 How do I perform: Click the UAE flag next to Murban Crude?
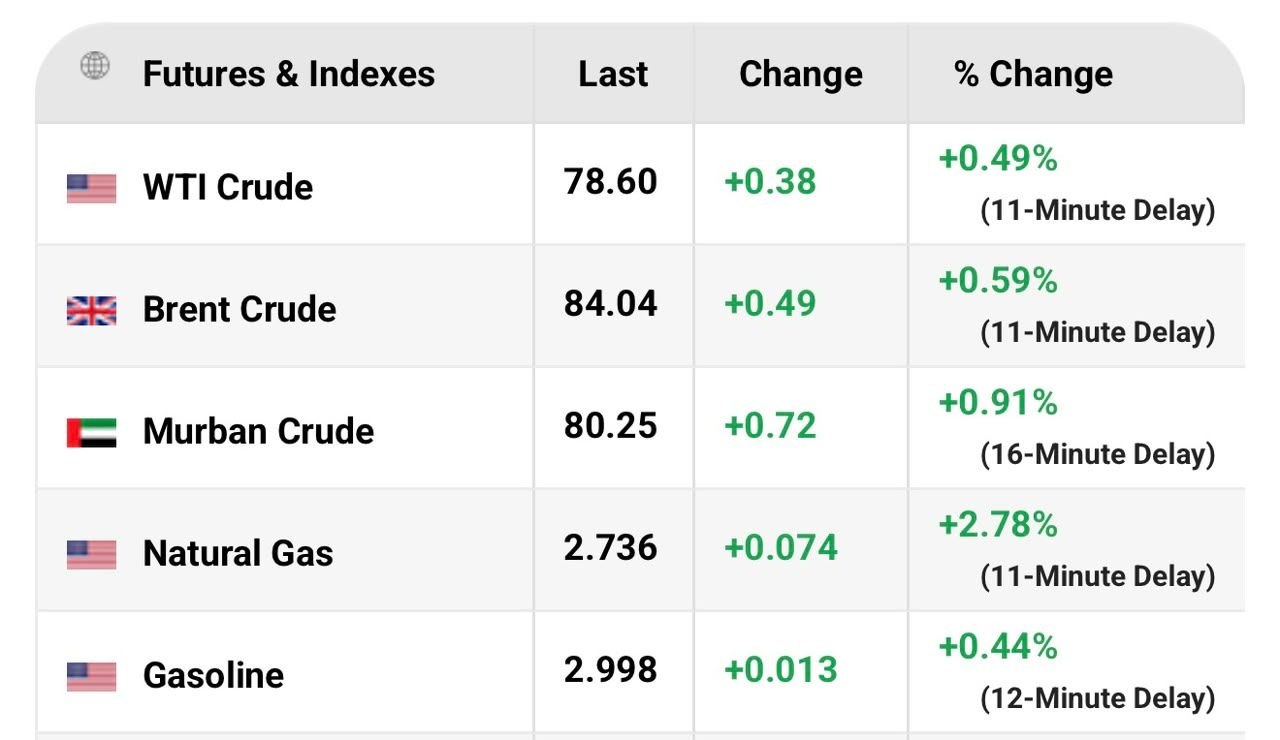coord(91,433)
